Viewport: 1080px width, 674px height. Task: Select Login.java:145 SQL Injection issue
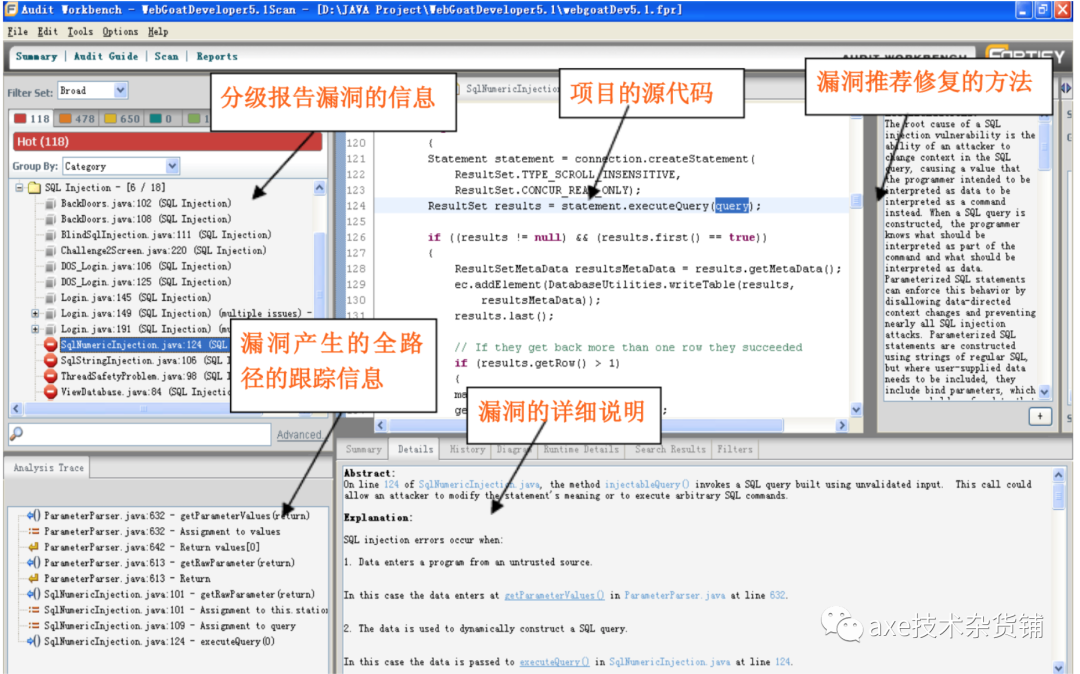135,297
